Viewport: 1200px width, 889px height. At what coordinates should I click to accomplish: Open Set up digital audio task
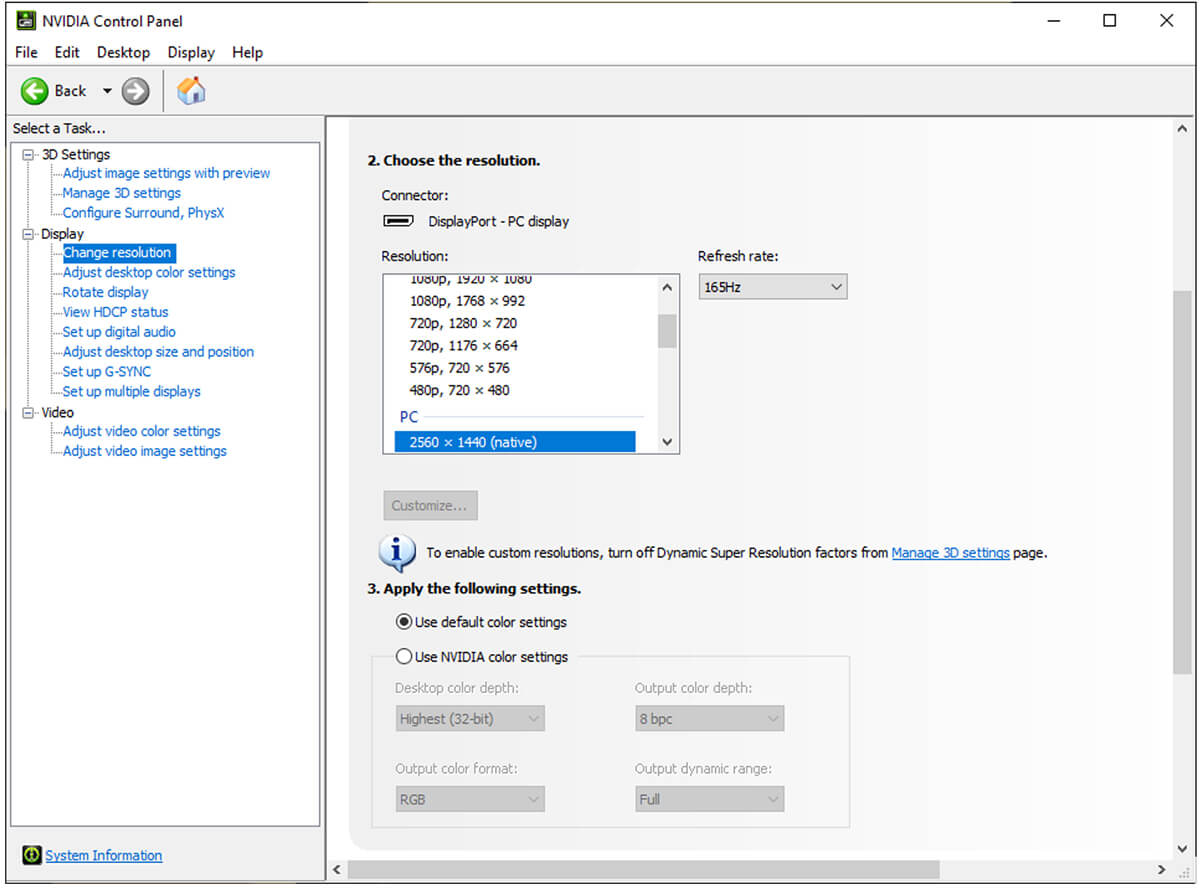(x=119, y=332)
